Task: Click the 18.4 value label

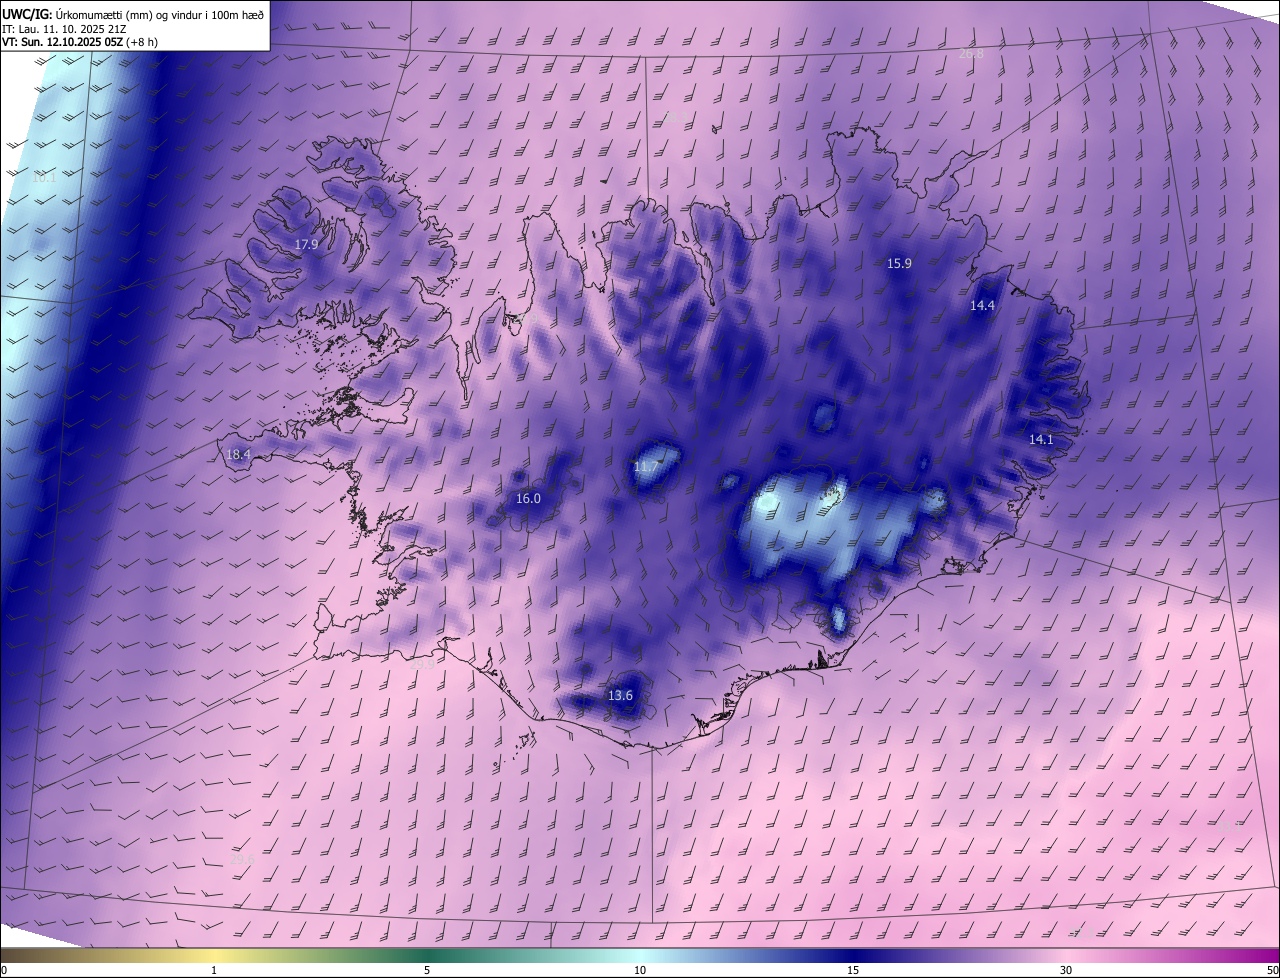Action: (238, 454)
